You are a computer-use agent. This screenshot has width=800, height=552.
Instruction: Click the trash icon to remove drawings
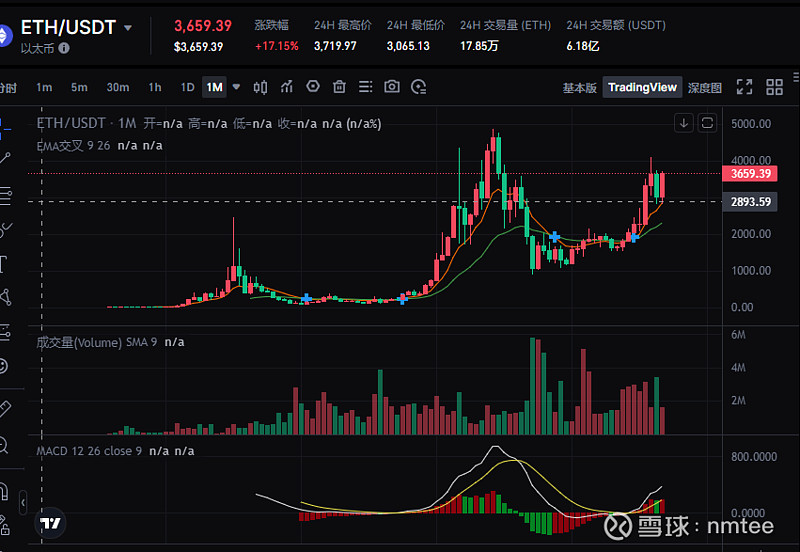339,87
